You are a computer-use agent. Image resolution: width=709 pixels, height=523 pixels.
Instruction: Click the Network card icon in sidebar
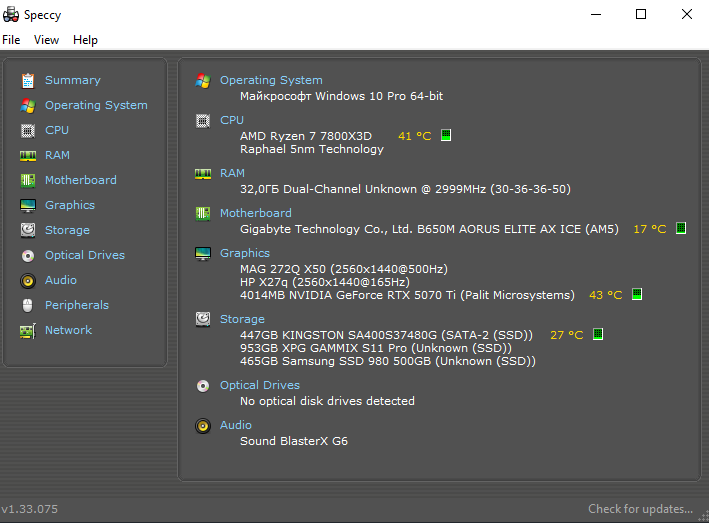(28, 331)
